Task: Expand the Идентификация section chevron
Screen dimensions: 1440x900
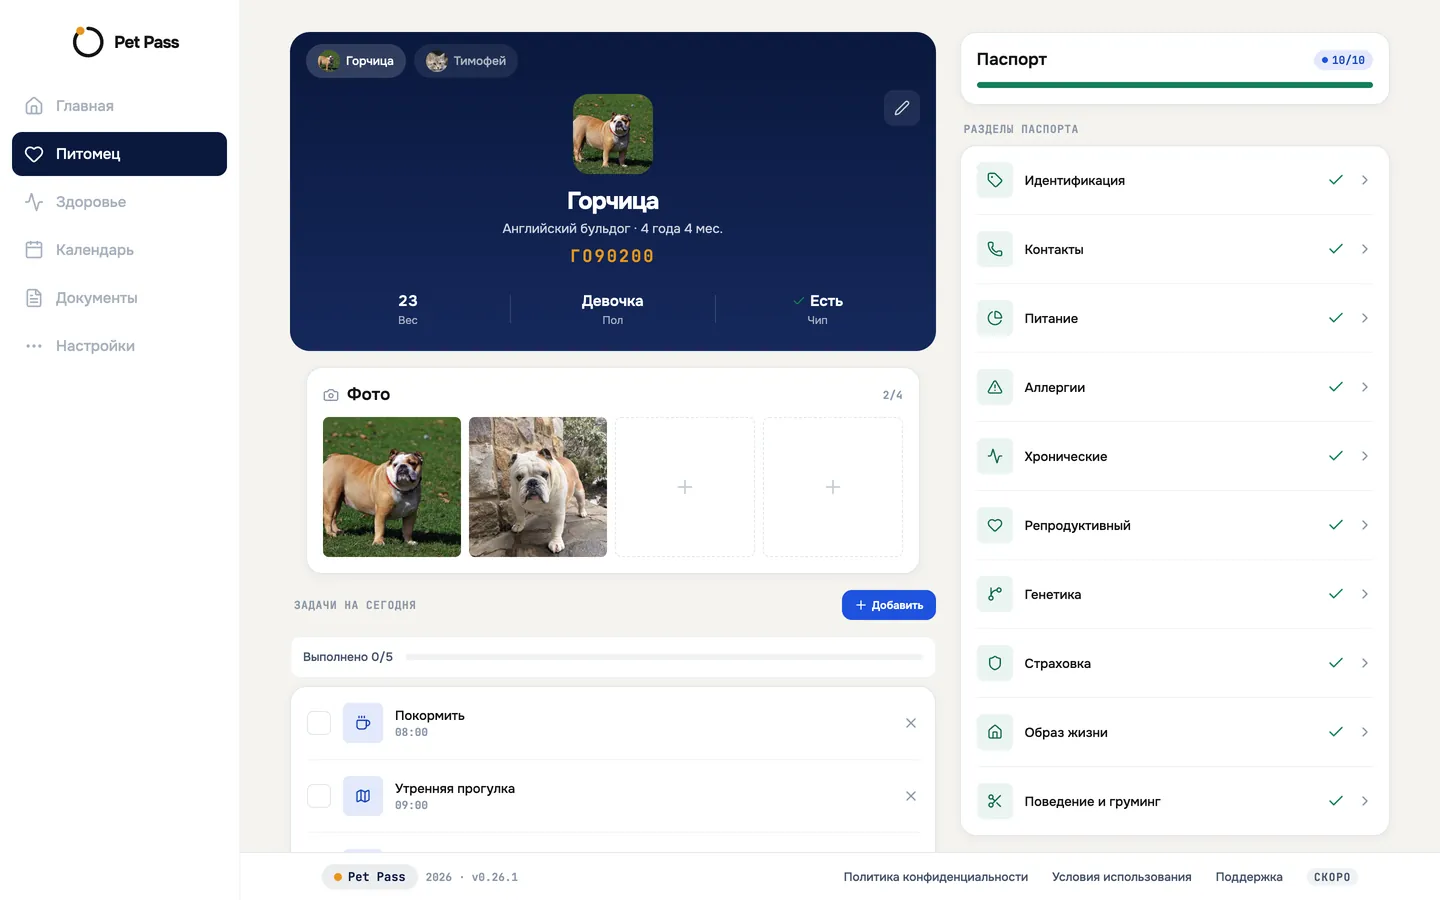Action: [x=1365, y=180]
